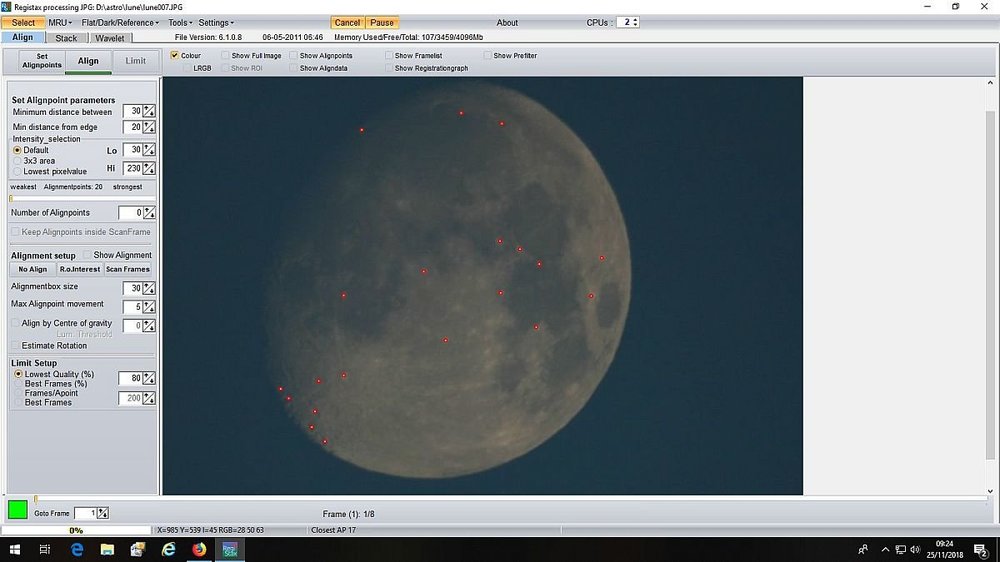Adjust the Alignmentbox size stepper
This screenshot has width=1000, height=562.
pyautogui.click(x=149, y=288)
